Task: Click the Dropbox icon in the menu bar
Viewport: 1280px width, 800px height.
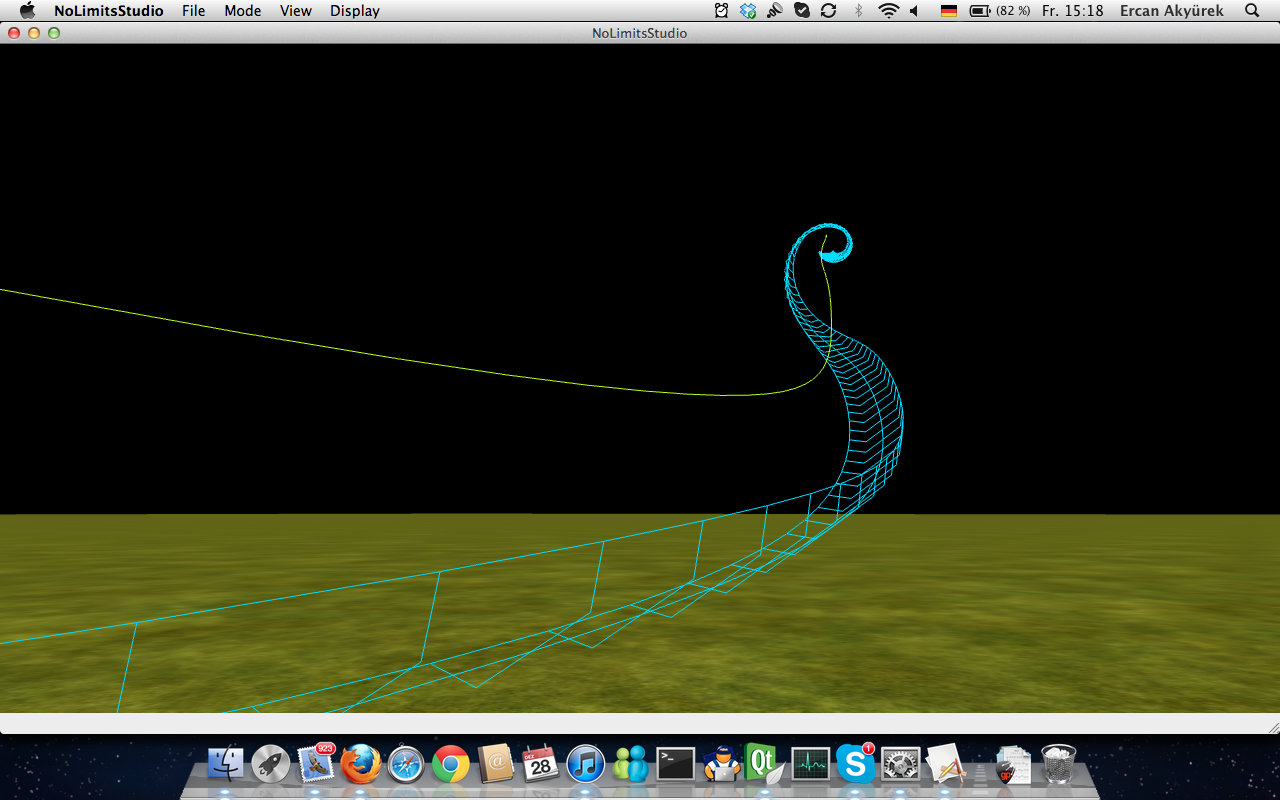Action: pos(748,11)
